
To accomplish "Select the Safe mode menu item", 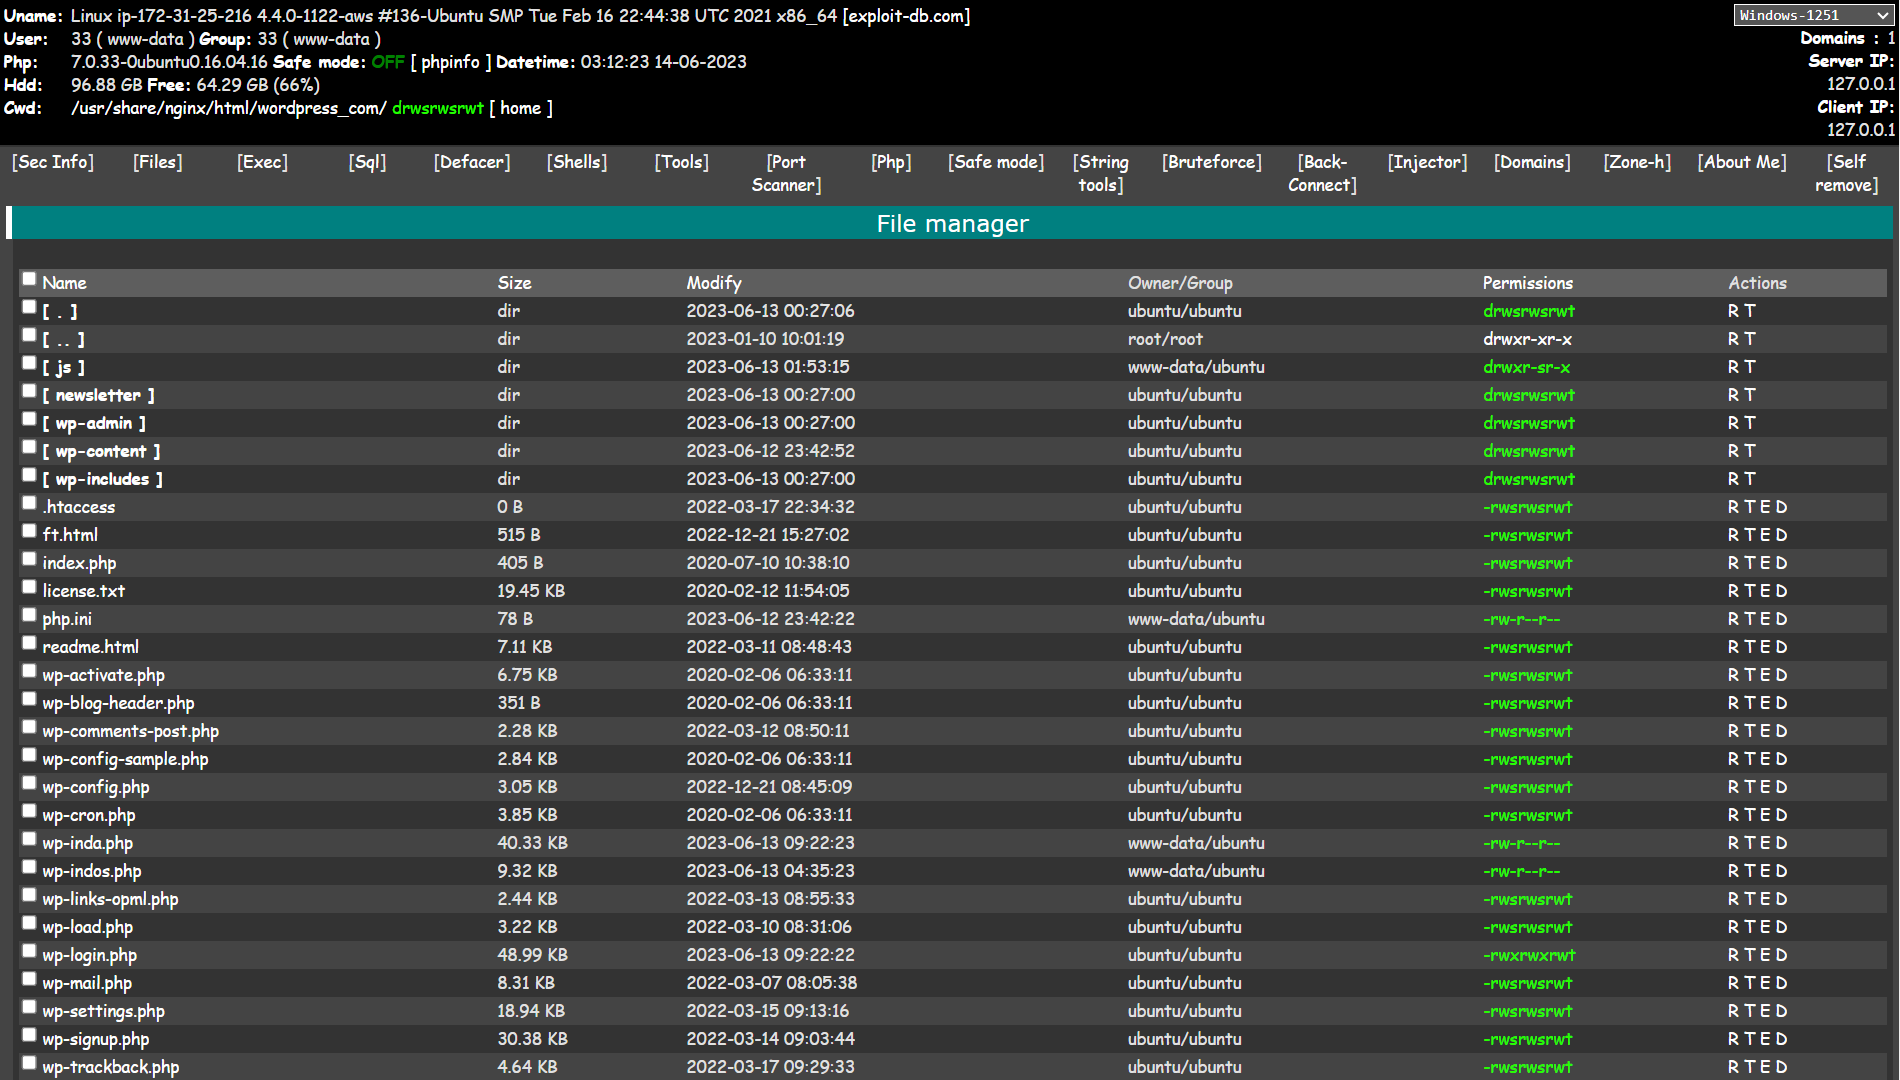I will [x=996, y=162].
